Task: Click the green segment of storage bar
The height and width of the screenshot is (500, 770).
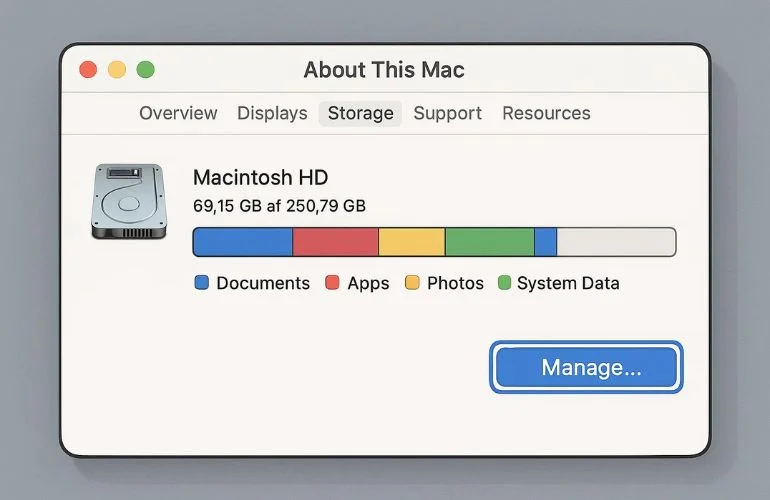Action: click(489, 242)
